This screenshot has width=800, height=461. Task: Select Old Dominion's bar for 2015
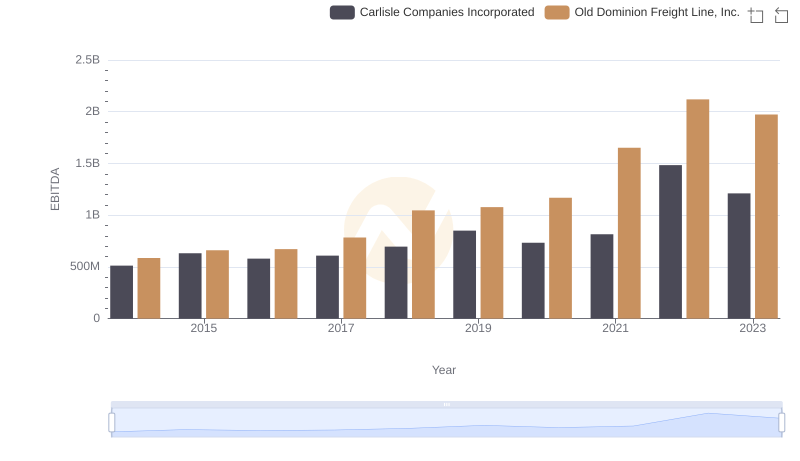pos(217,285)
